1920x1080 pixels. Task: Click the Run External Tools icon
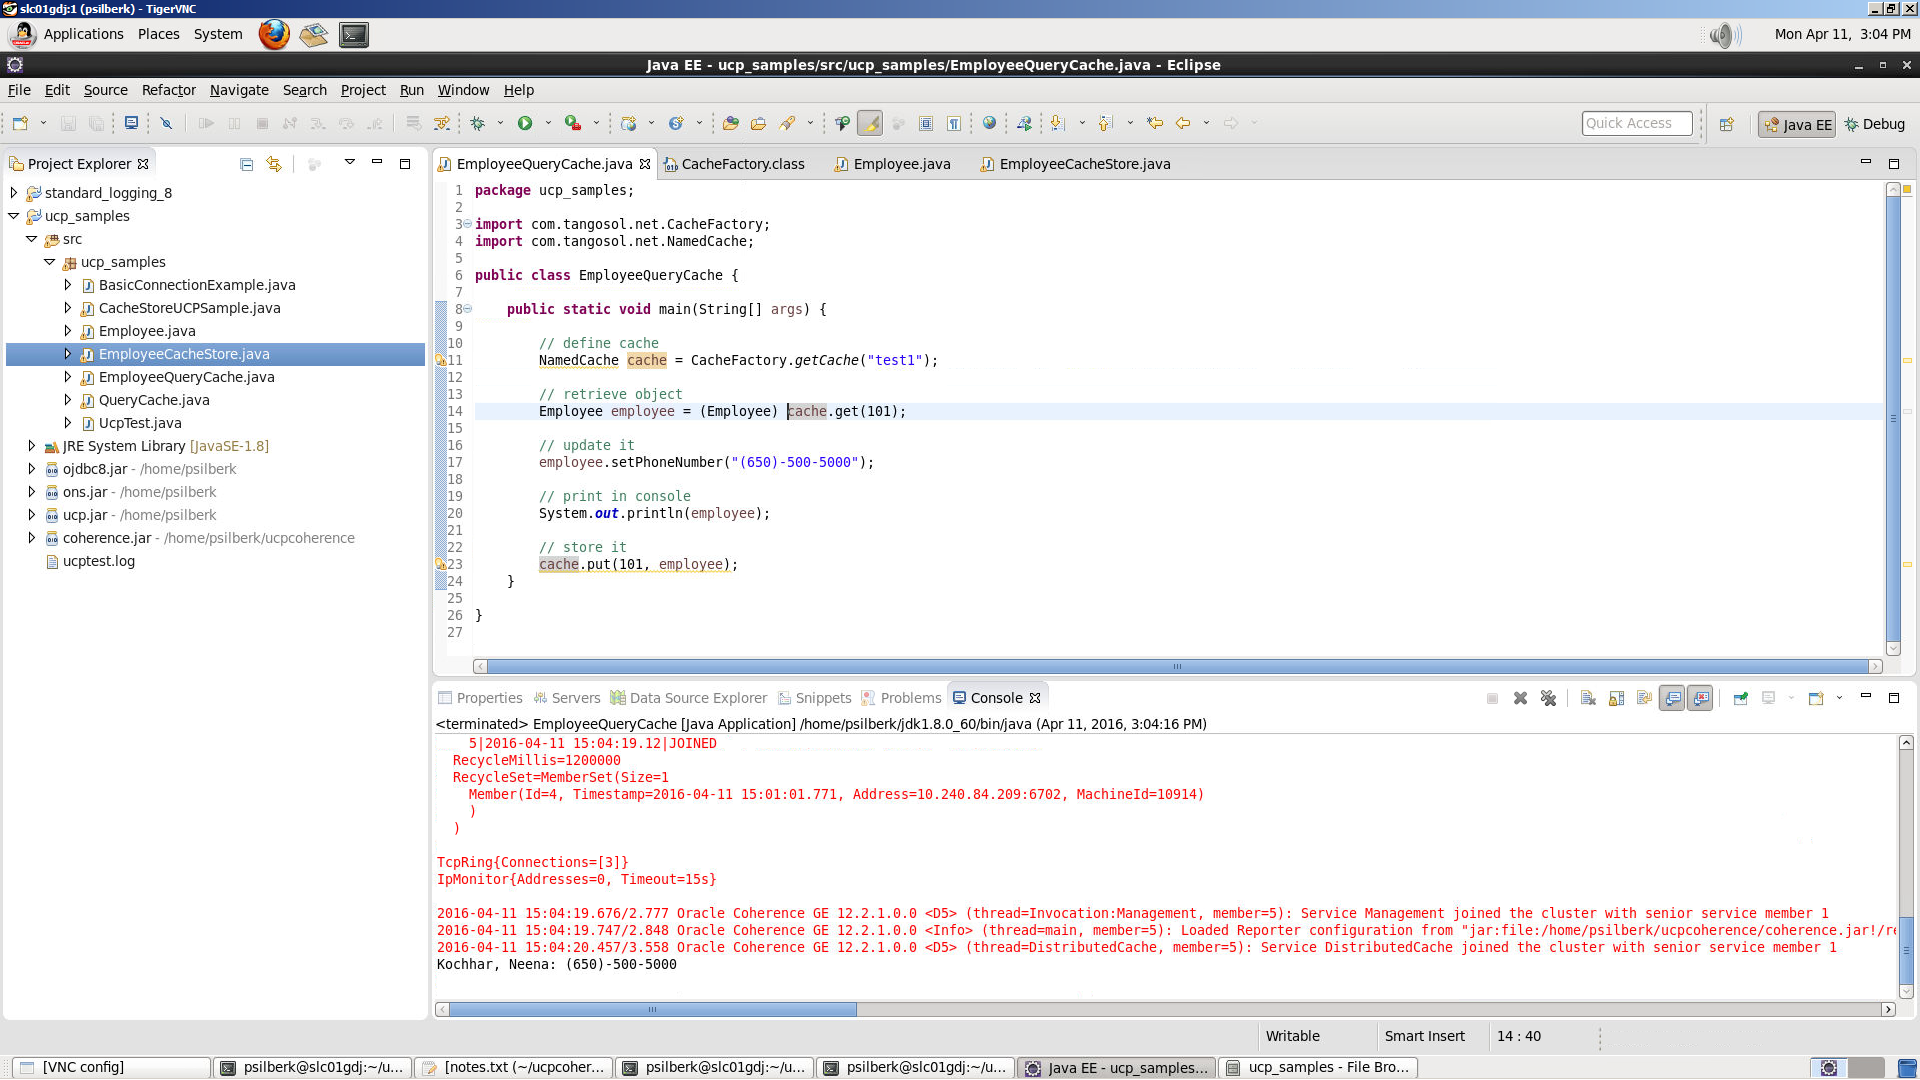coord(573,123)
